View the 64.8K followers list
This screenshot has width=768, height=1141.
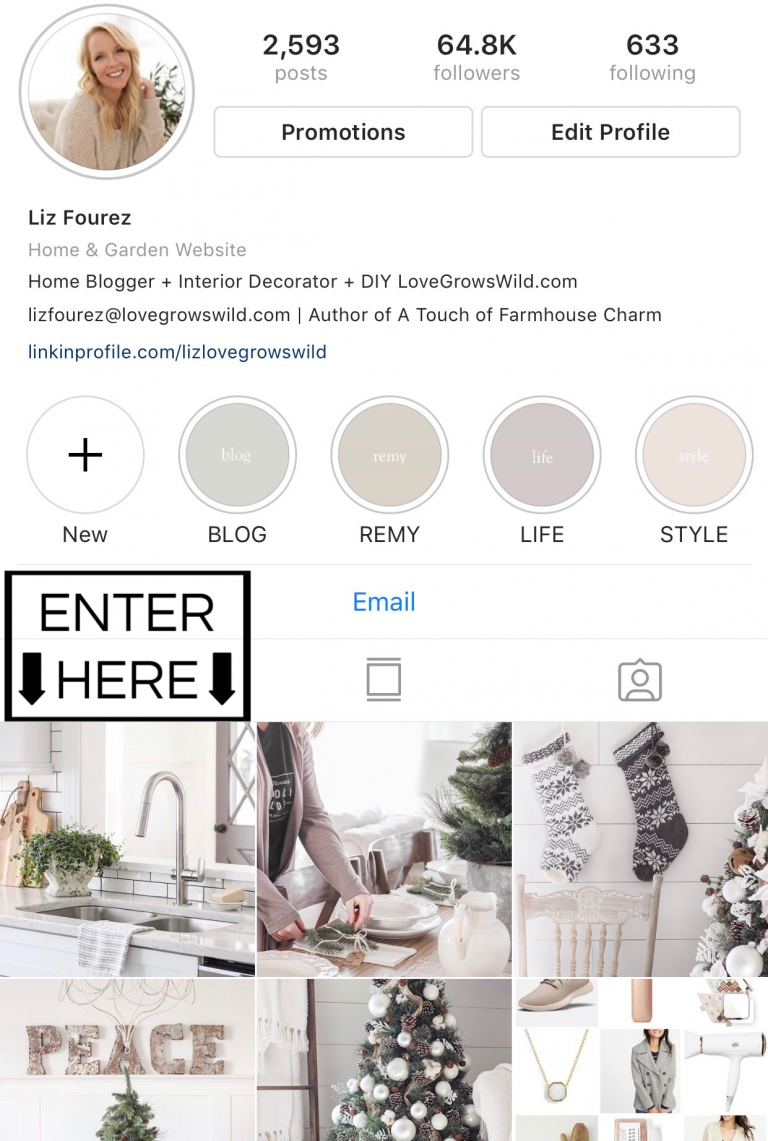coord(477,57)
